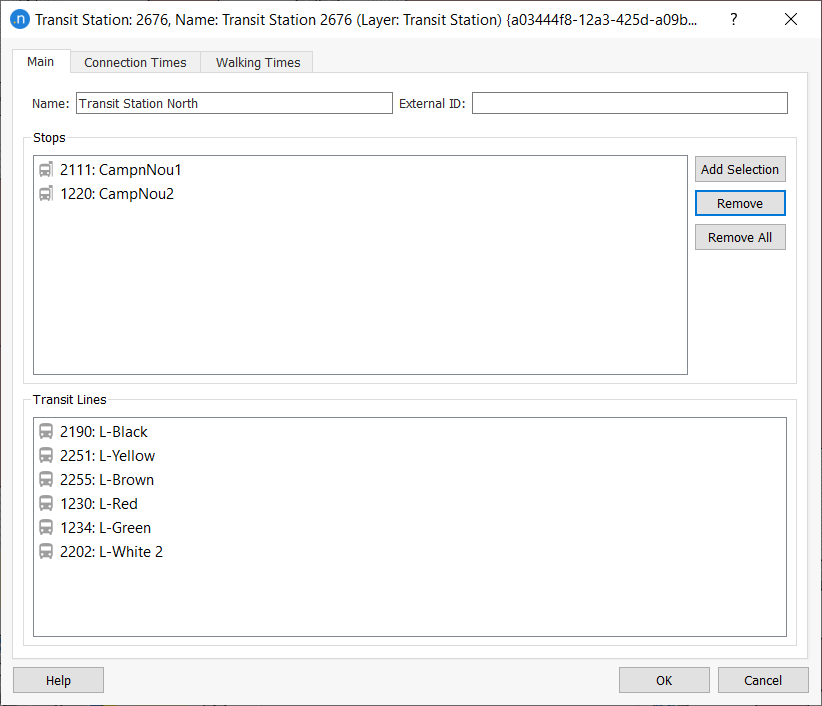Image resolution: width=822 pixels, height=706 pixels.
Task: Click the Remove button
Action: click(x=740, y=203)
